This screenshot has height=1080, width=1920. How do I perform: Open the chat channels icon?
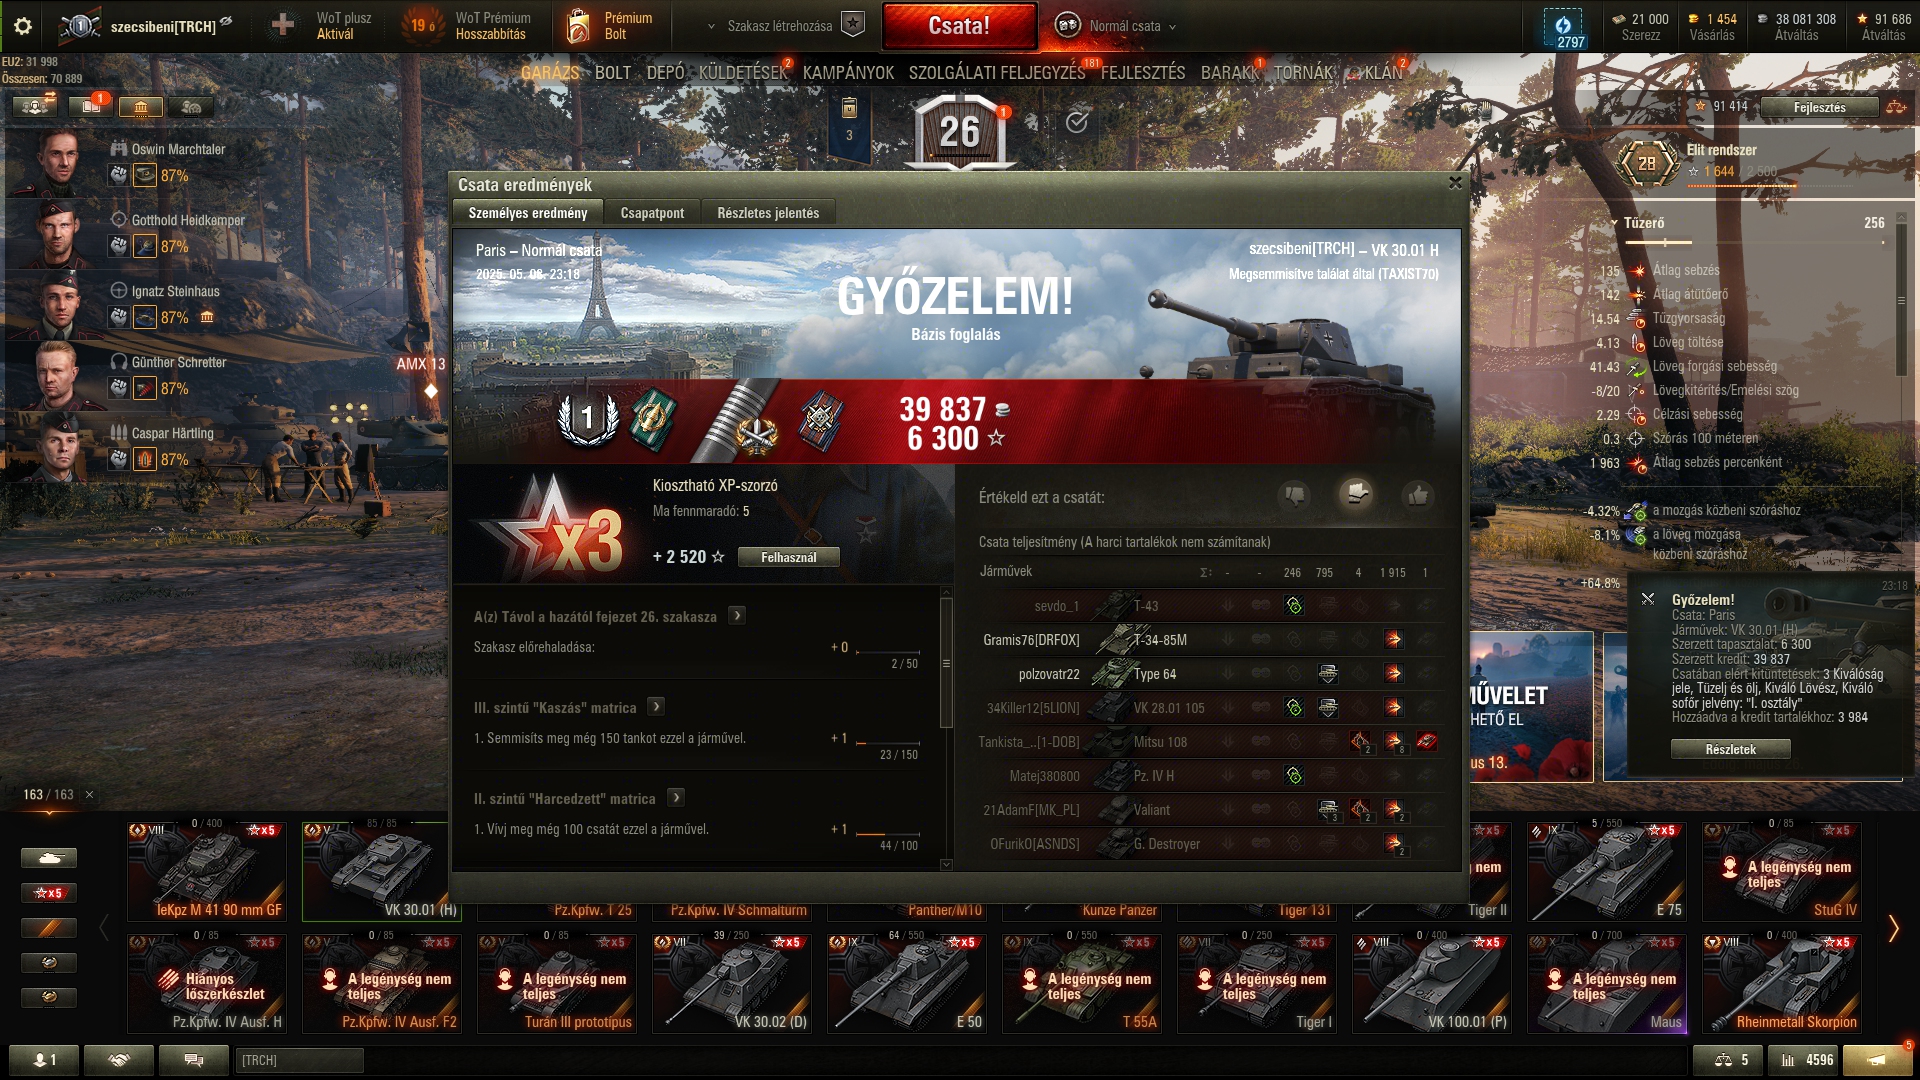[x=194, y=1060]
